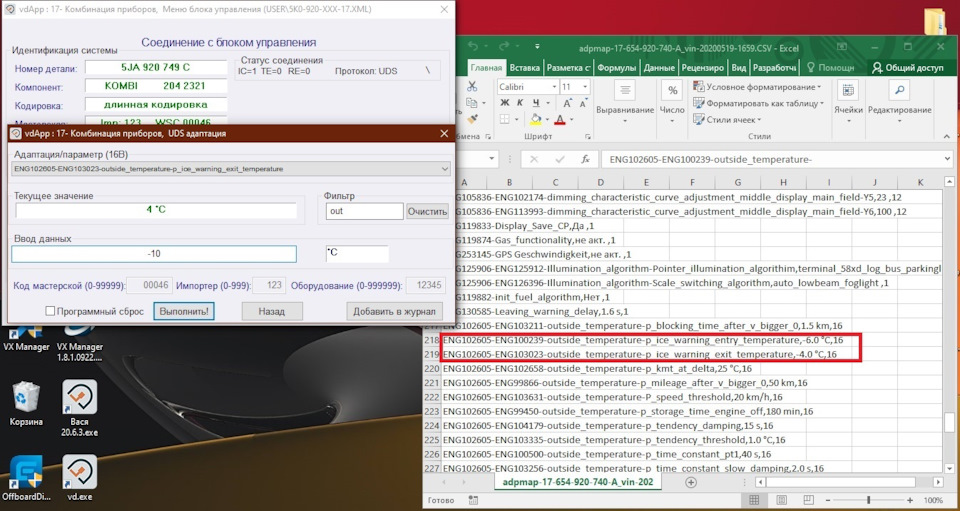
Task: Click the Общий доступ share icon
Action: (x=877, y=67)
